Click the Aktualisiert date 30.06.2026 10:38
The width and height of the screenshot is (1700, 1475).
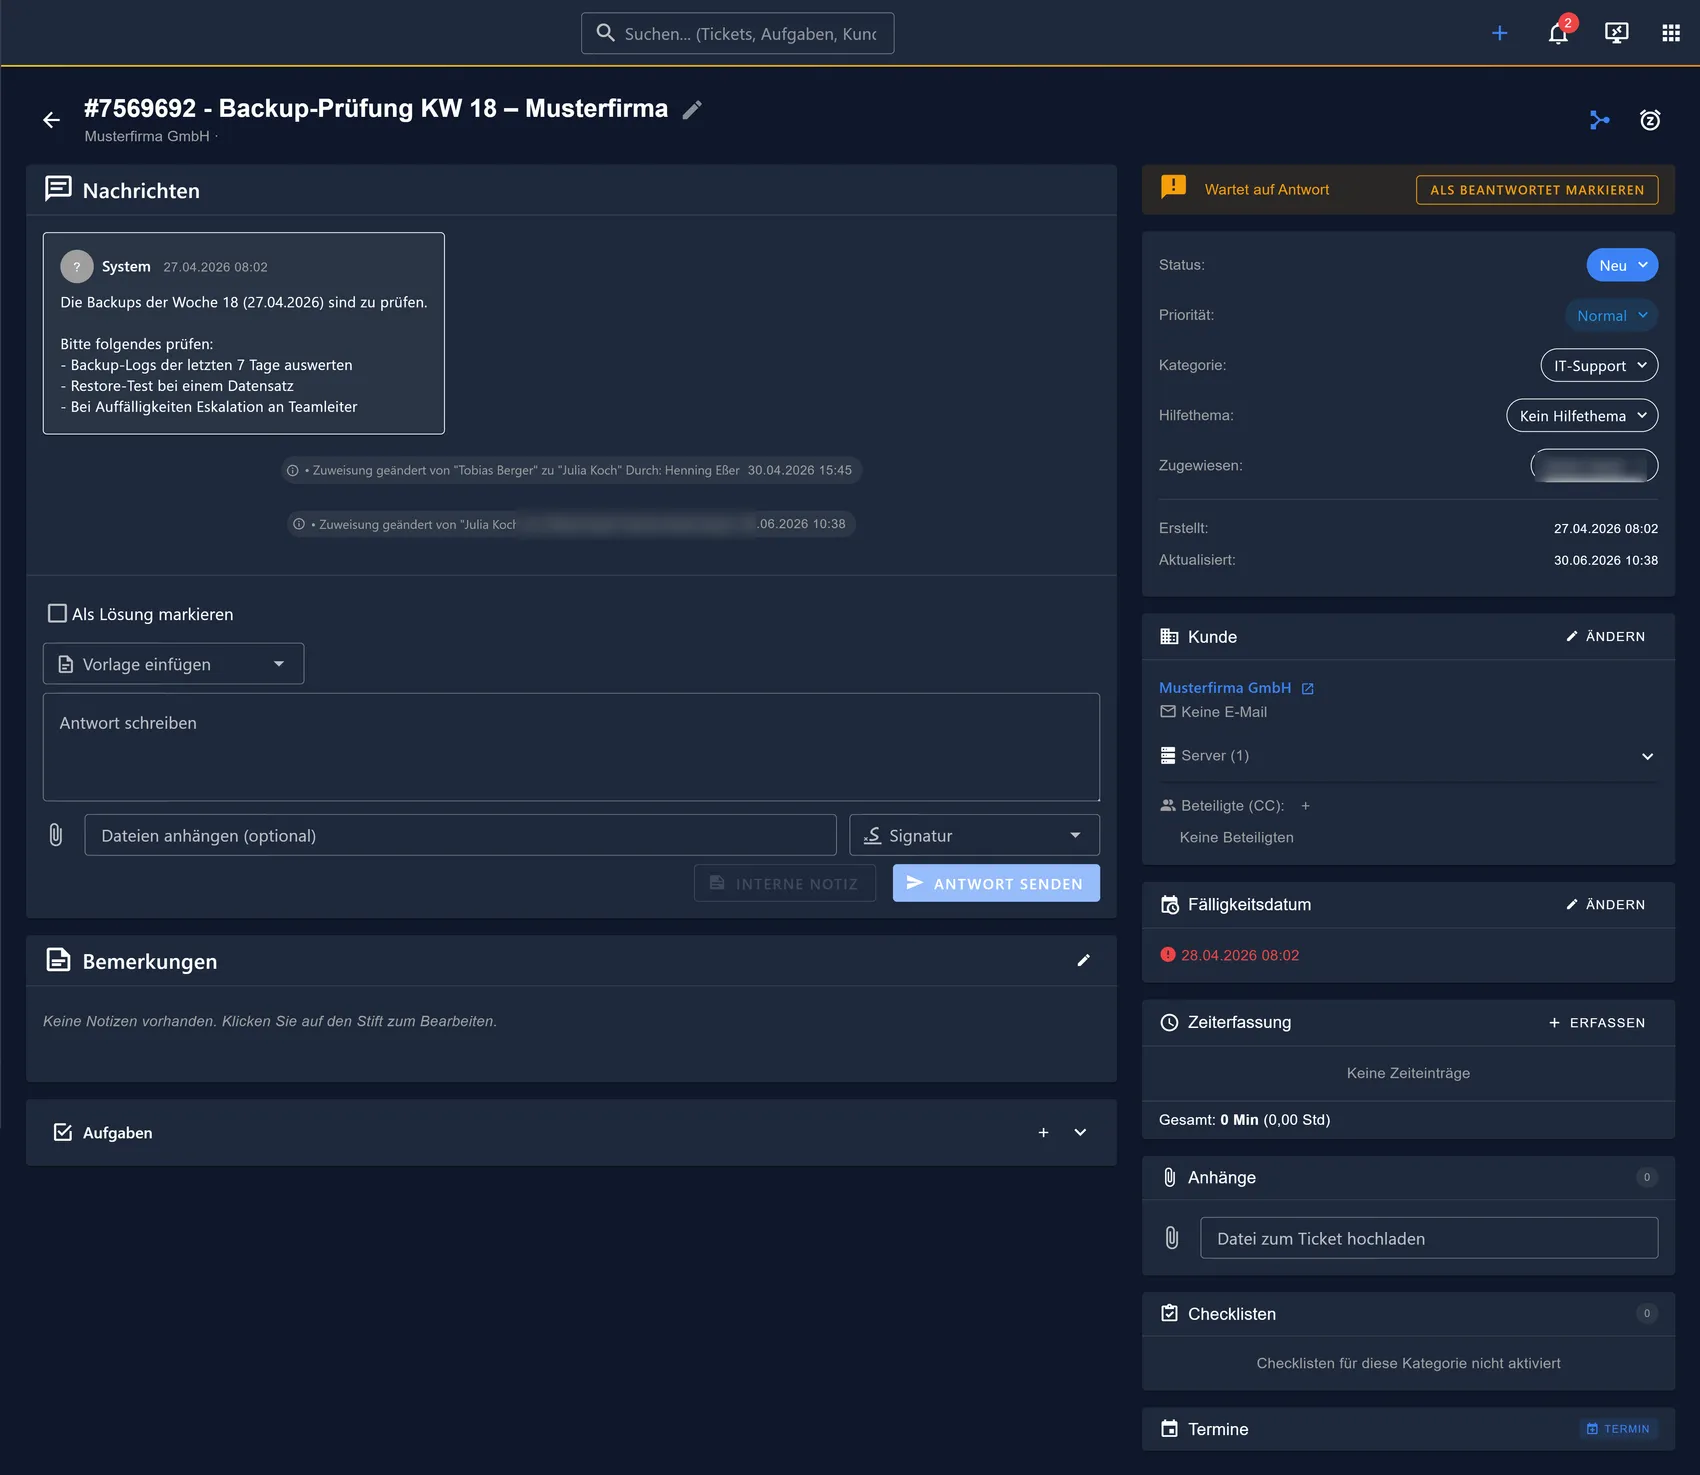click(1606, 561)
